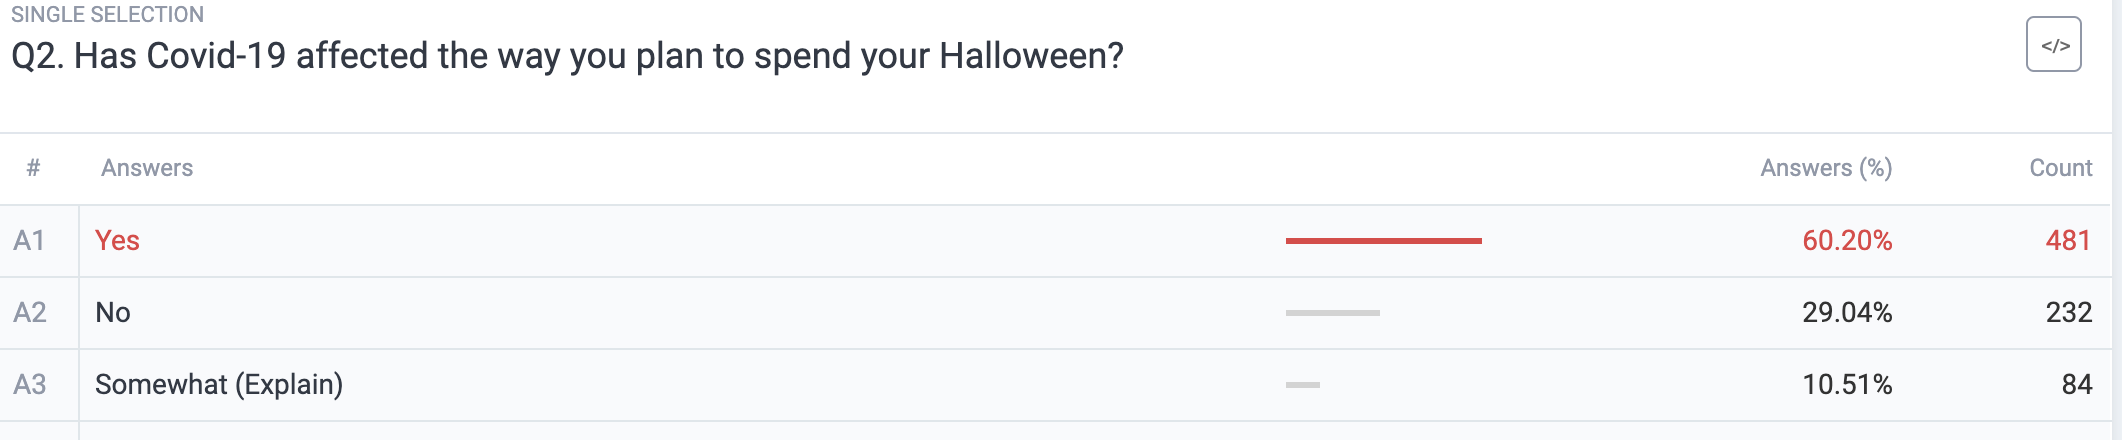Select the A3 row index
The height and width of the screenshot is (440, 2122).
pos(29,385)
